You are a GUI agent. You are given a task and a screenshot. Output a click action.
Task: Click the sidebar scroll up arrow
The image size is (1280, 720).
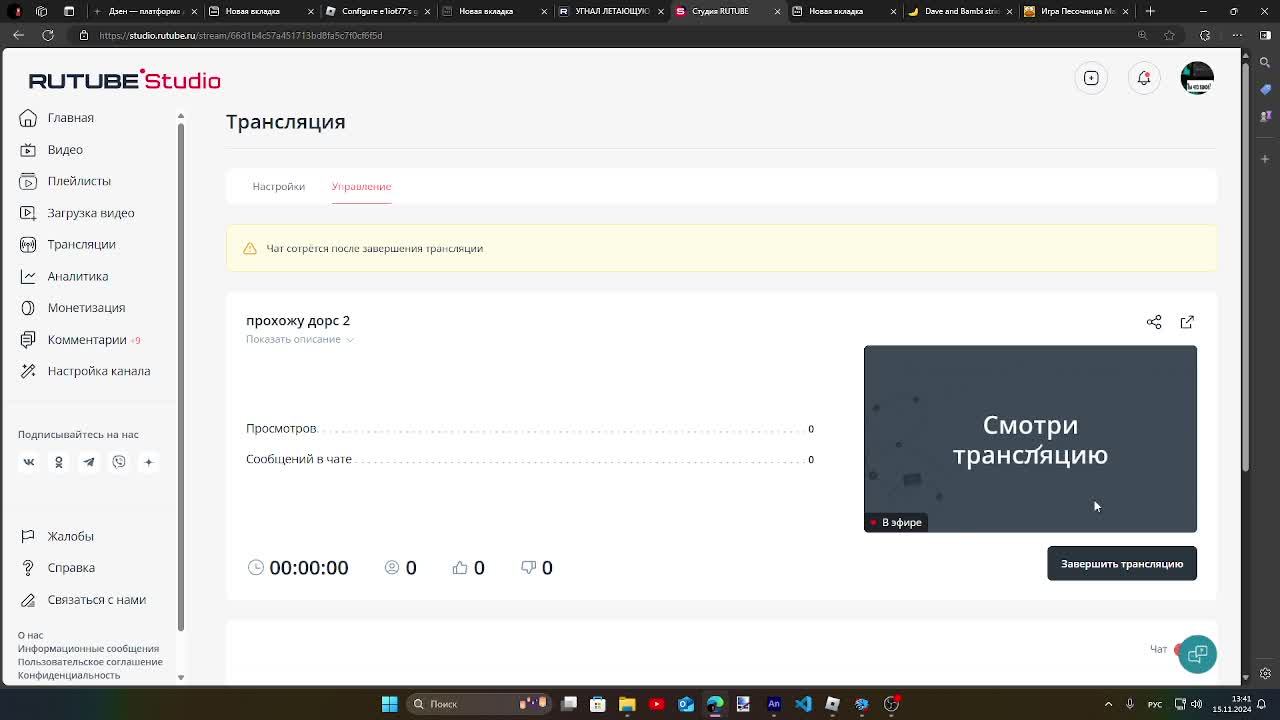pyautogui.click(x=180, y=117)
